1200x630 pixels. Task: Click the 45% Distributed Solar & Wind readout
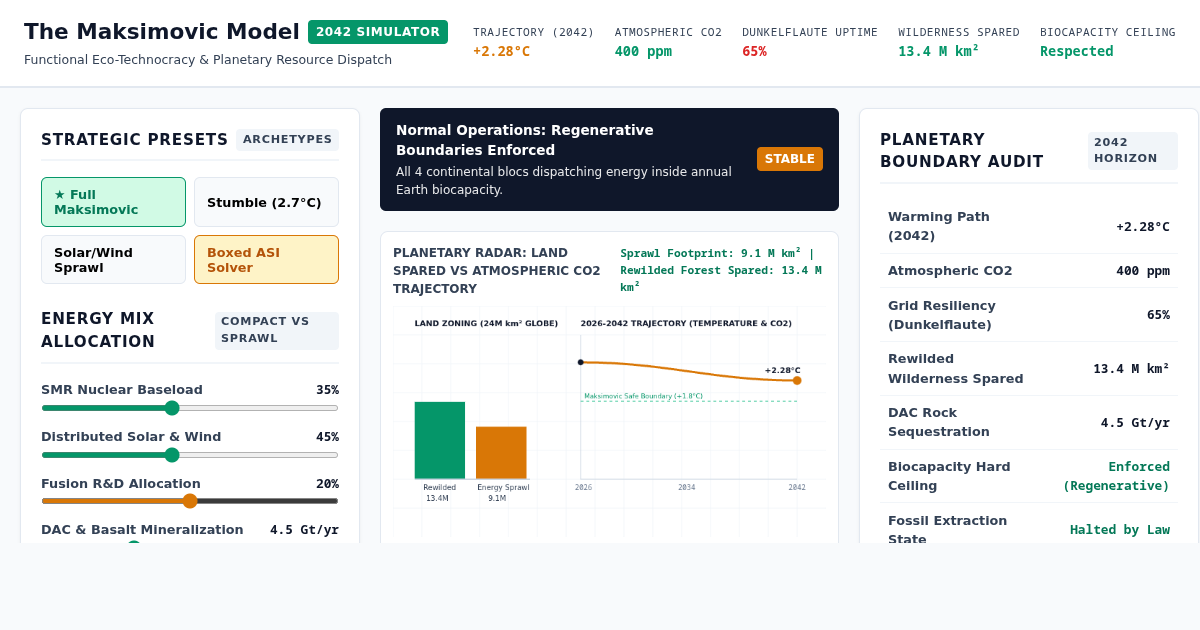[327, 437]
